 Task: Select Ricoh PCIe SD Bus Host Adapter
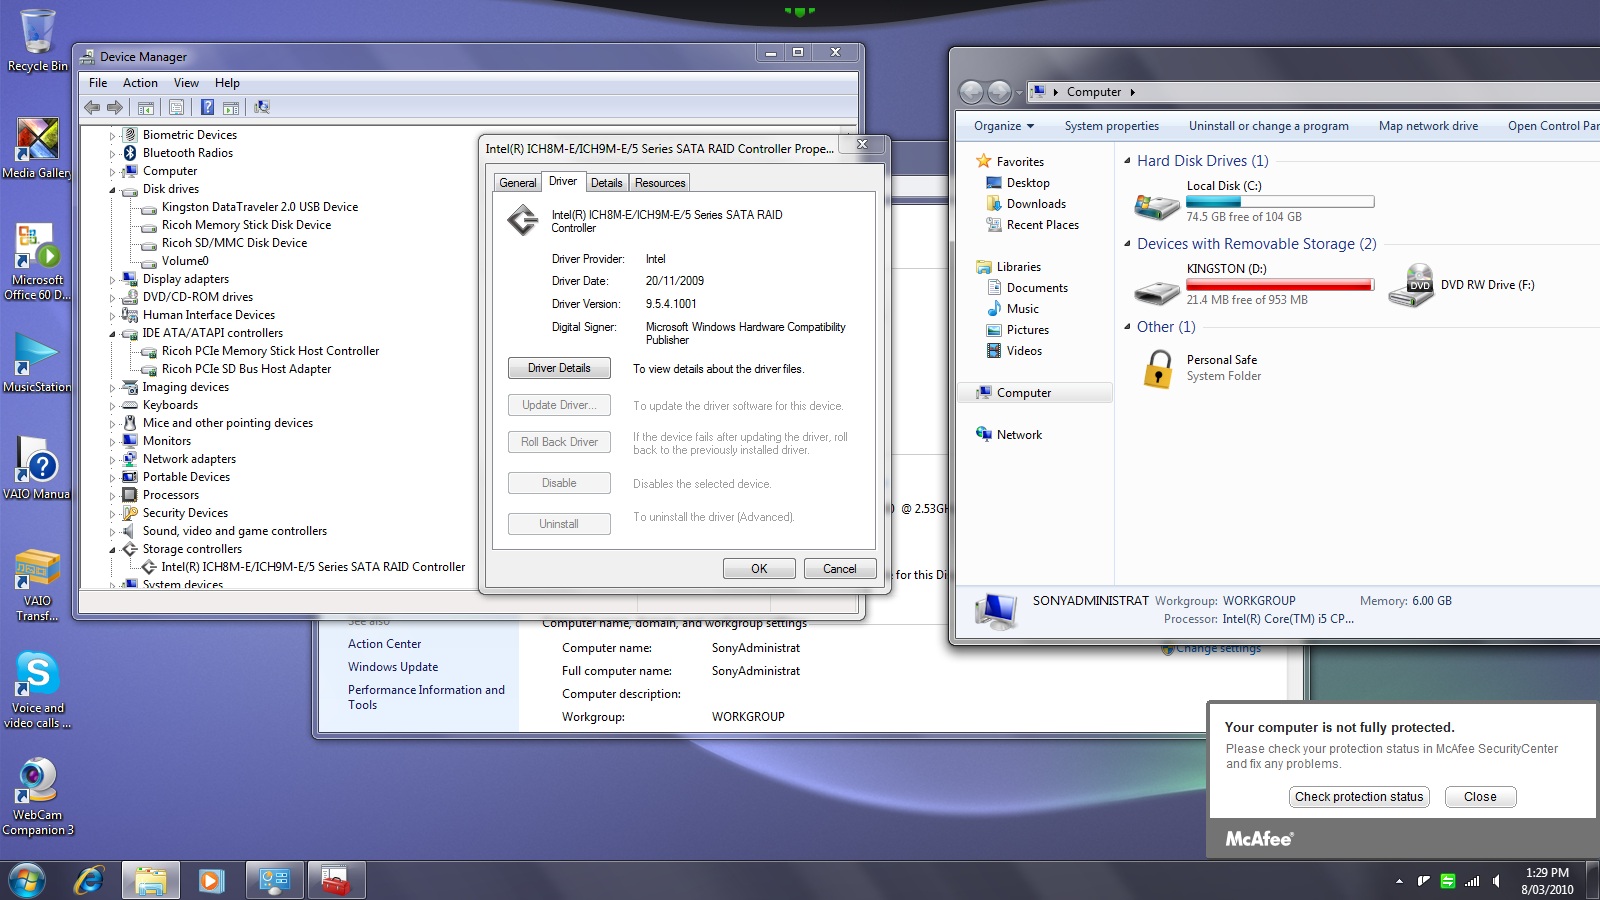(x=246, y=369)
